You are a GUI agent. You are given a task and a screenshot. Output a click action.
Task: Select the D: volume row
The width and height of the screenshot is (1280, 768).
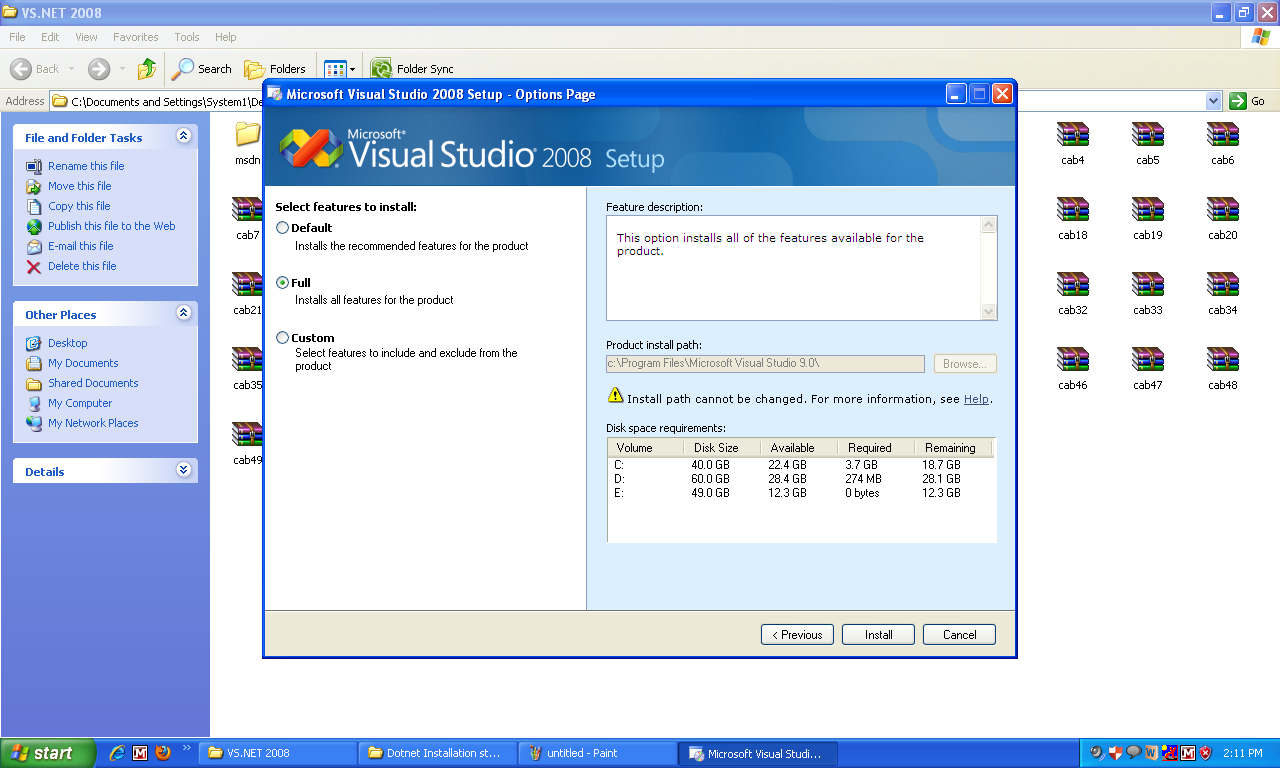[800, 479]
